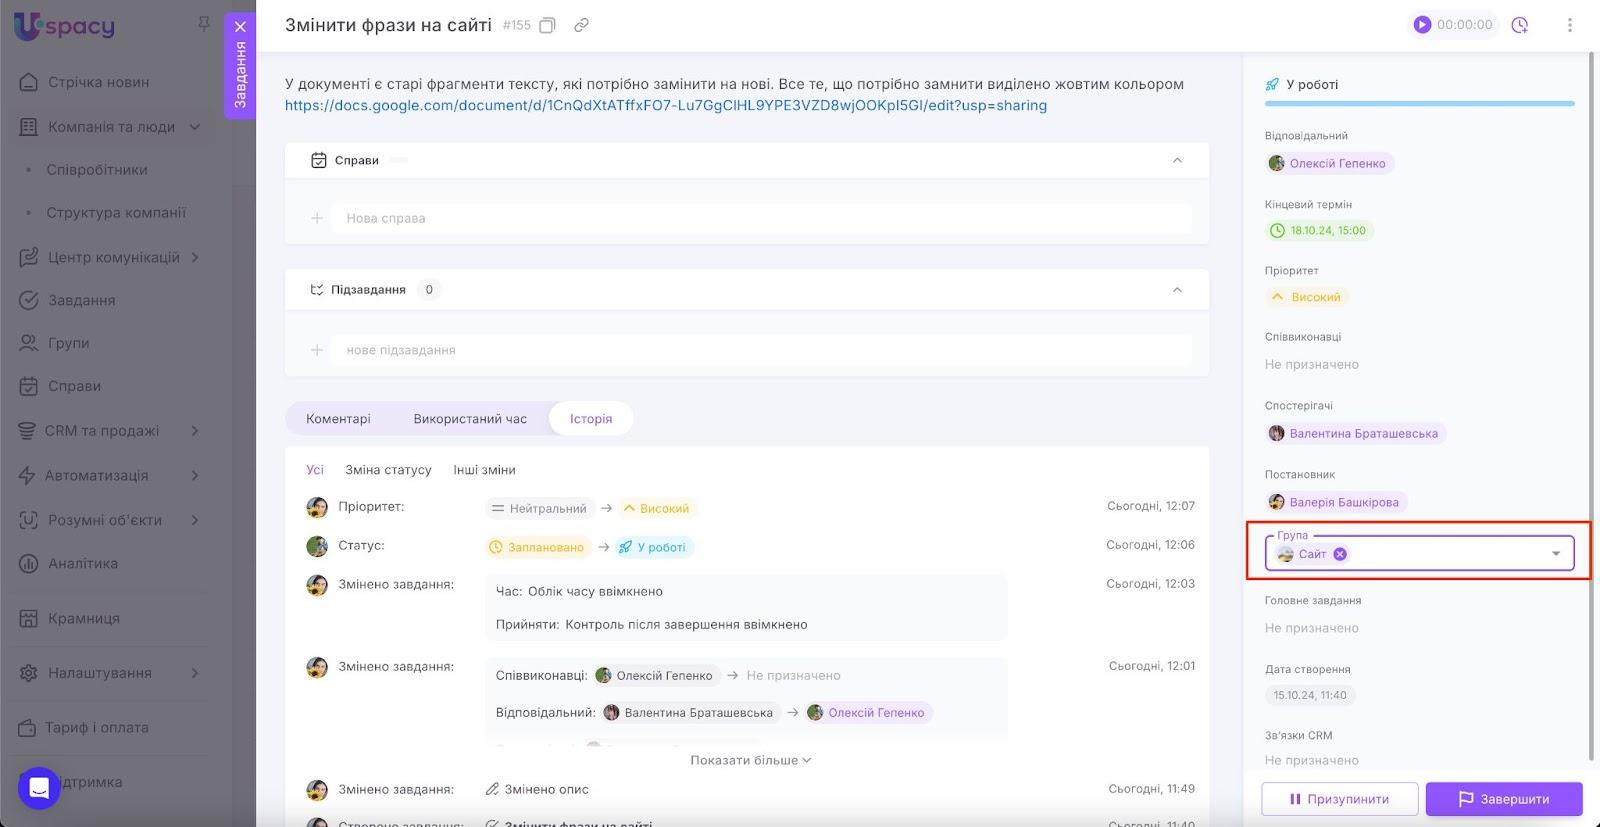Screen dimensions: 1600x827
Task: Filter history by Зміна статусу
Action: [388, 470]
